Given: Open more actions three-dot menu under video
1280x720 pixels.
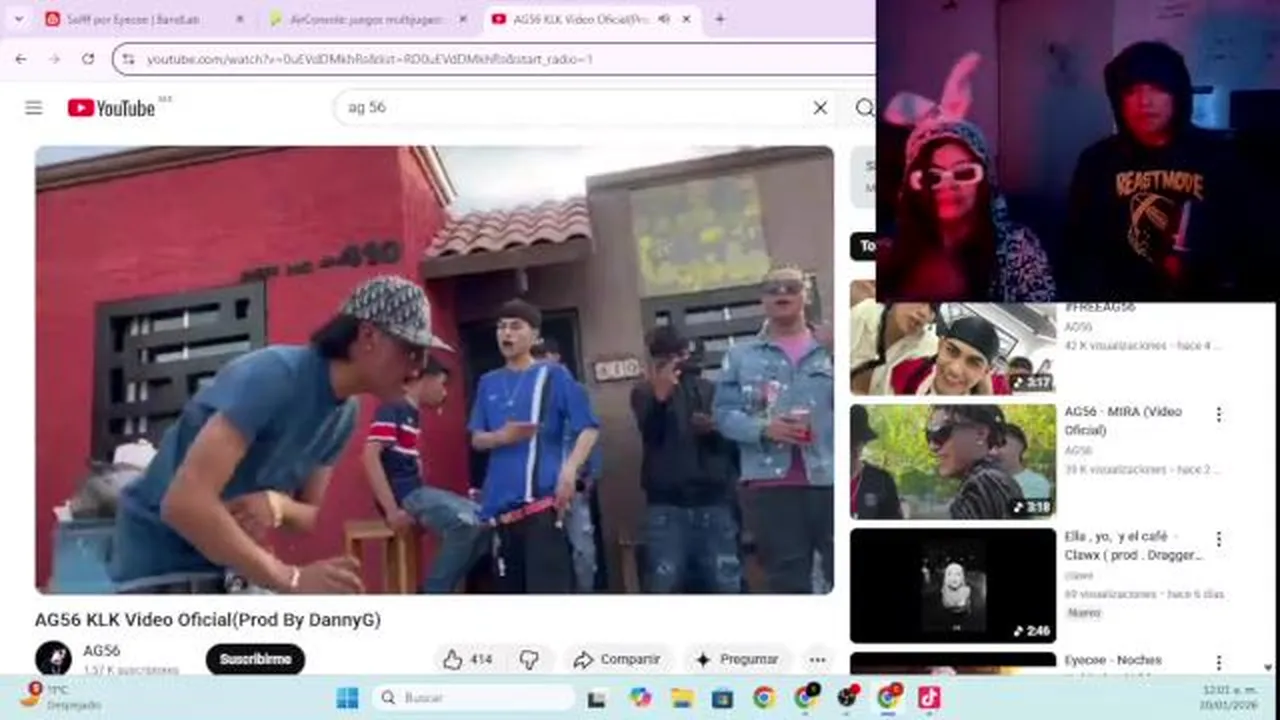Looking at the screenshot, I should 817,660.
